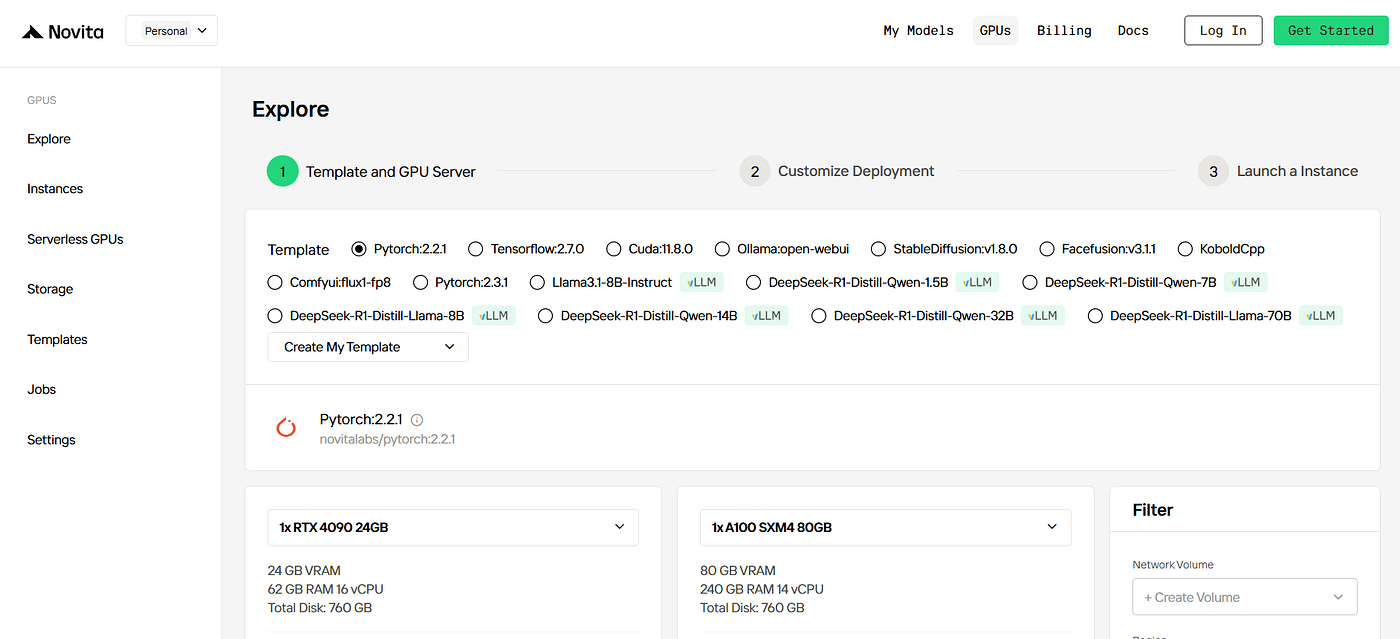Open the GPUs tab in the top navigation
Viewport: 1400px width, 639px height.
995,31
